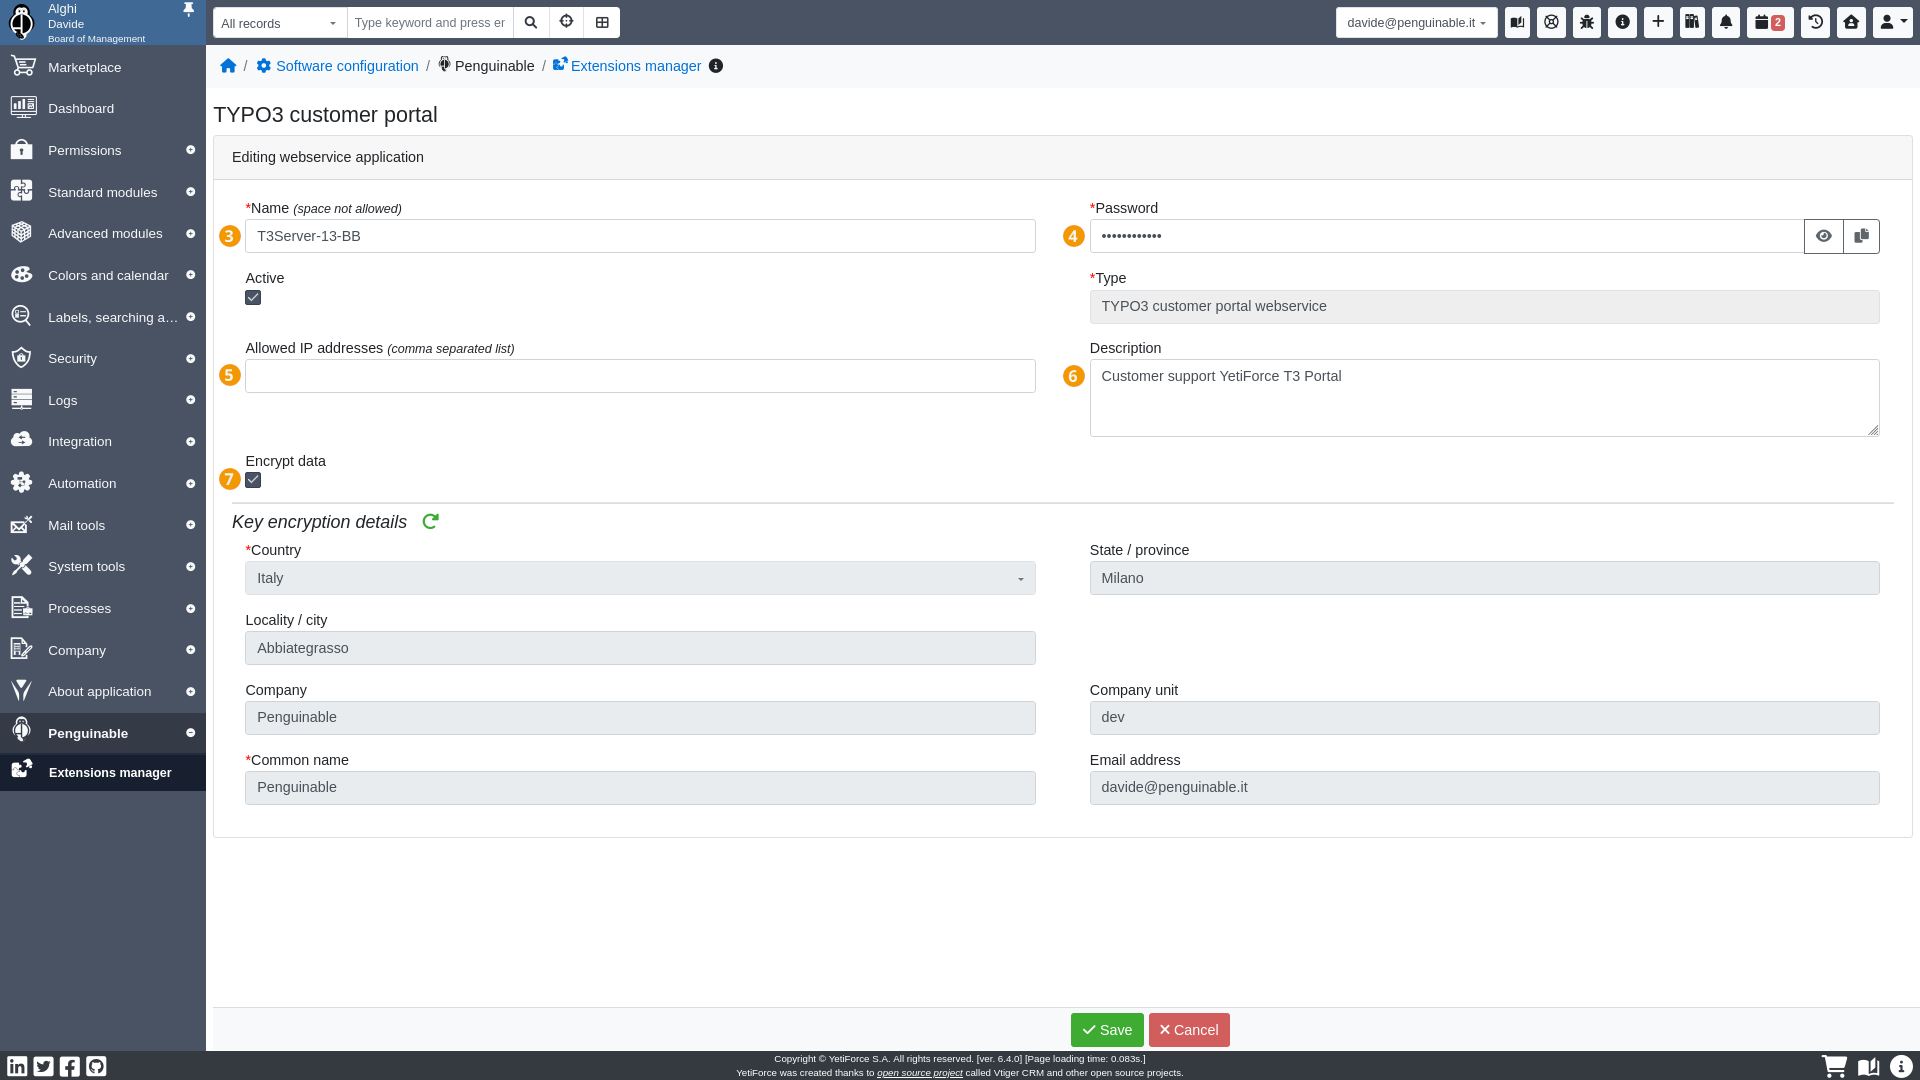Viewport: 1920px width, 1080px height.
Task: Expand the davide@penguinable.it account dropdown
Action: (x=1416, y=23)
